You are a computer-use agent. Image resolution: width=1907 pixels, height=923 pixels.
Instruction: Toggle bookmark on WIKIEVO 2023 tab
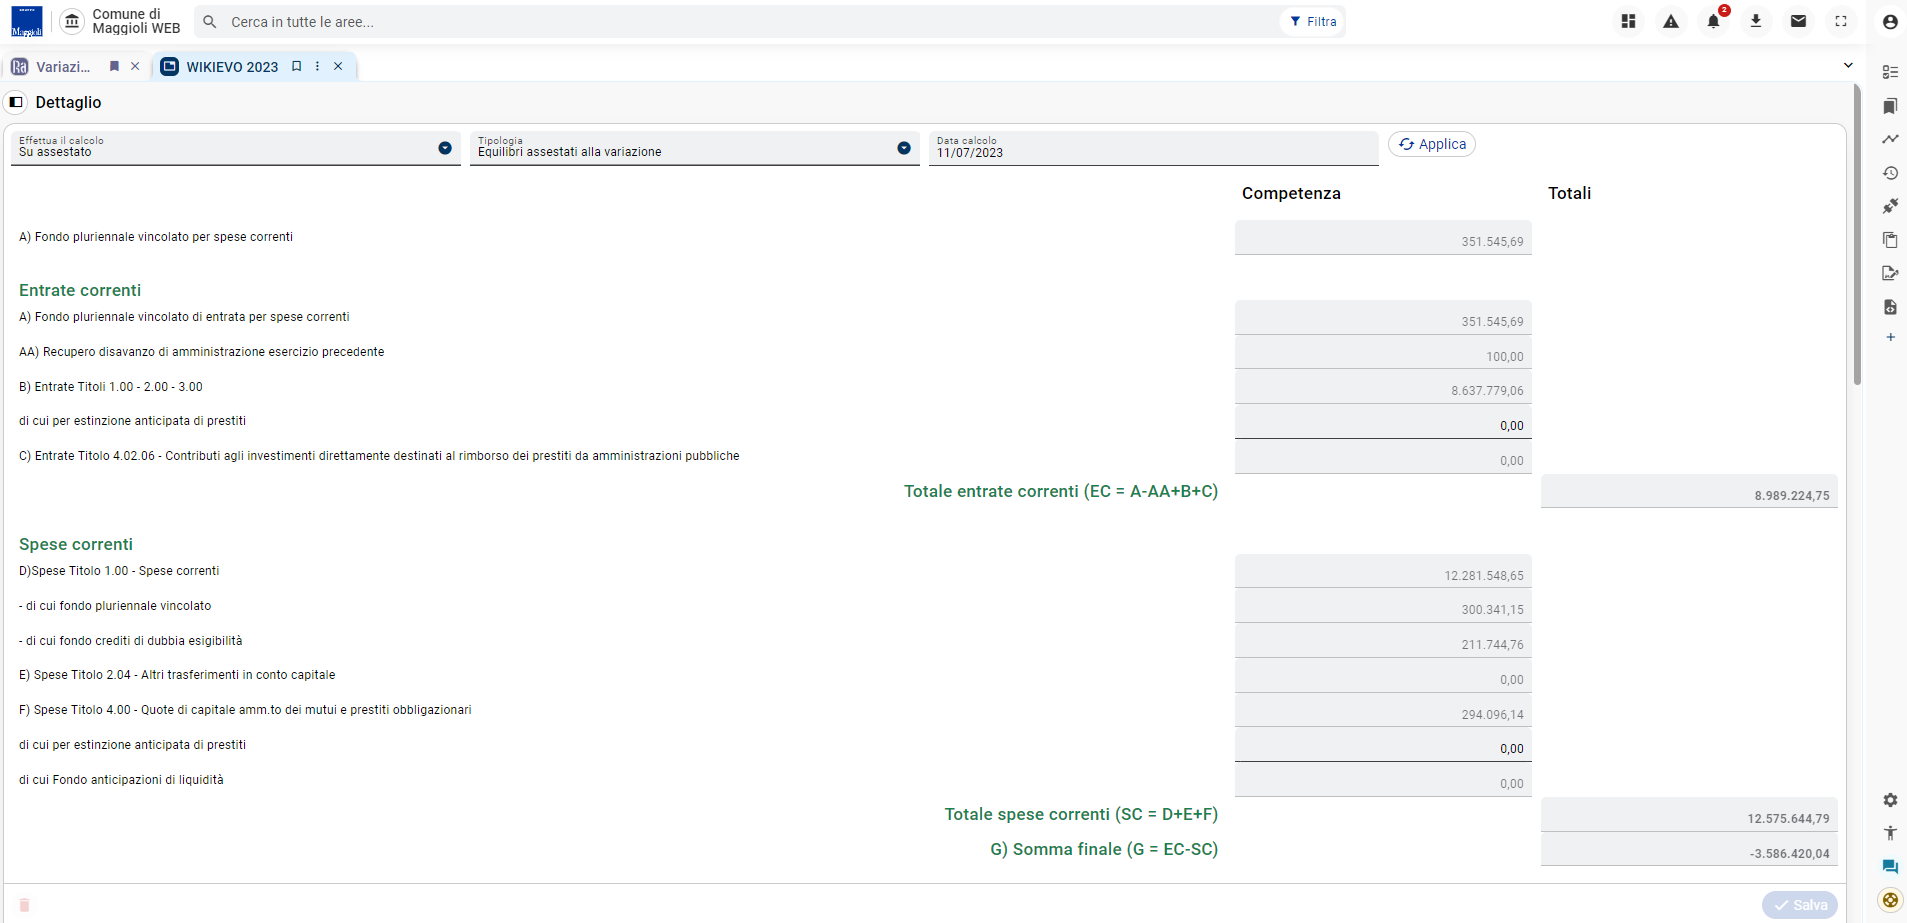click(x=297, y=66)
